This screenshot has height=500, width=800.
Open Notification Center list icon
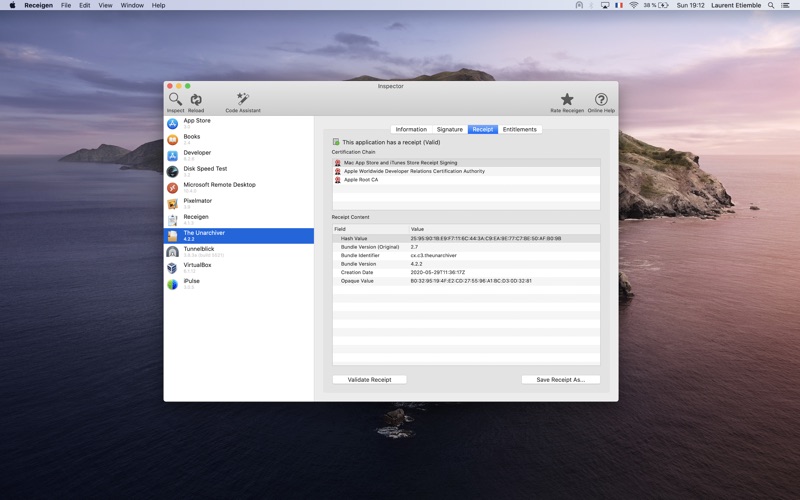(x=785, y=5)
